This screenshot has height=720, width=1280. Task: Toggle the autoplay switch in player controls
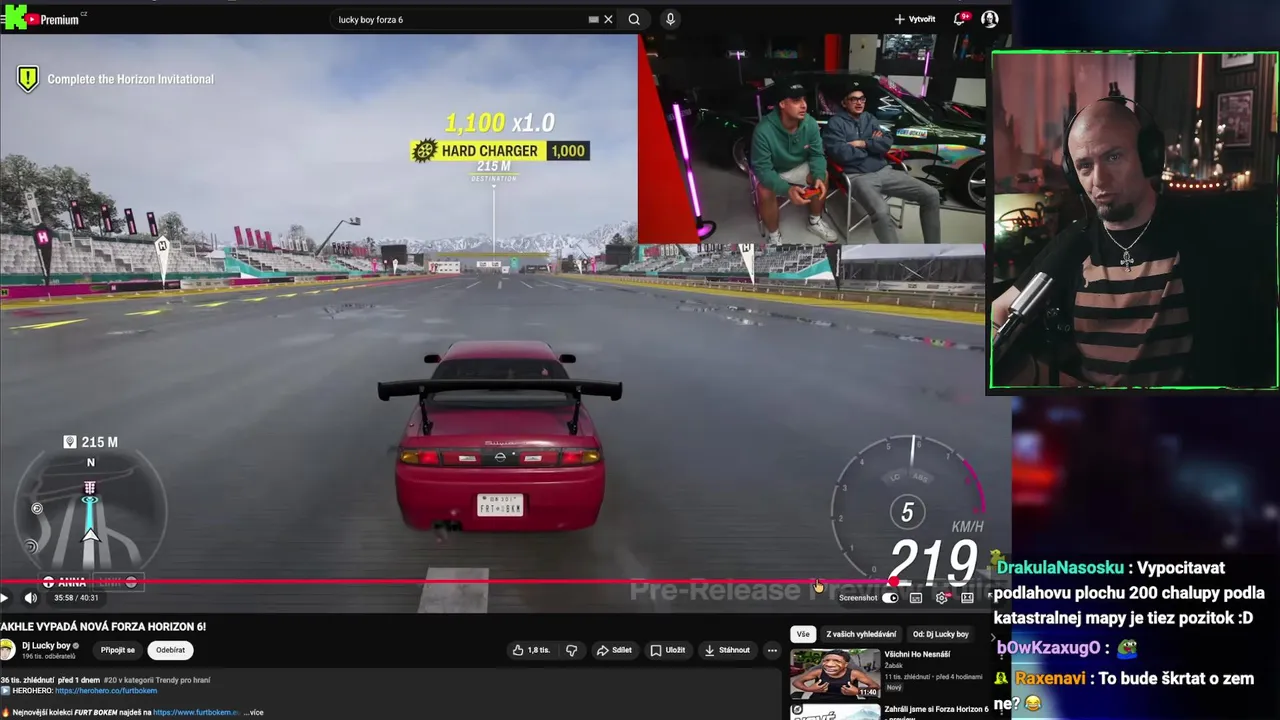890,598
